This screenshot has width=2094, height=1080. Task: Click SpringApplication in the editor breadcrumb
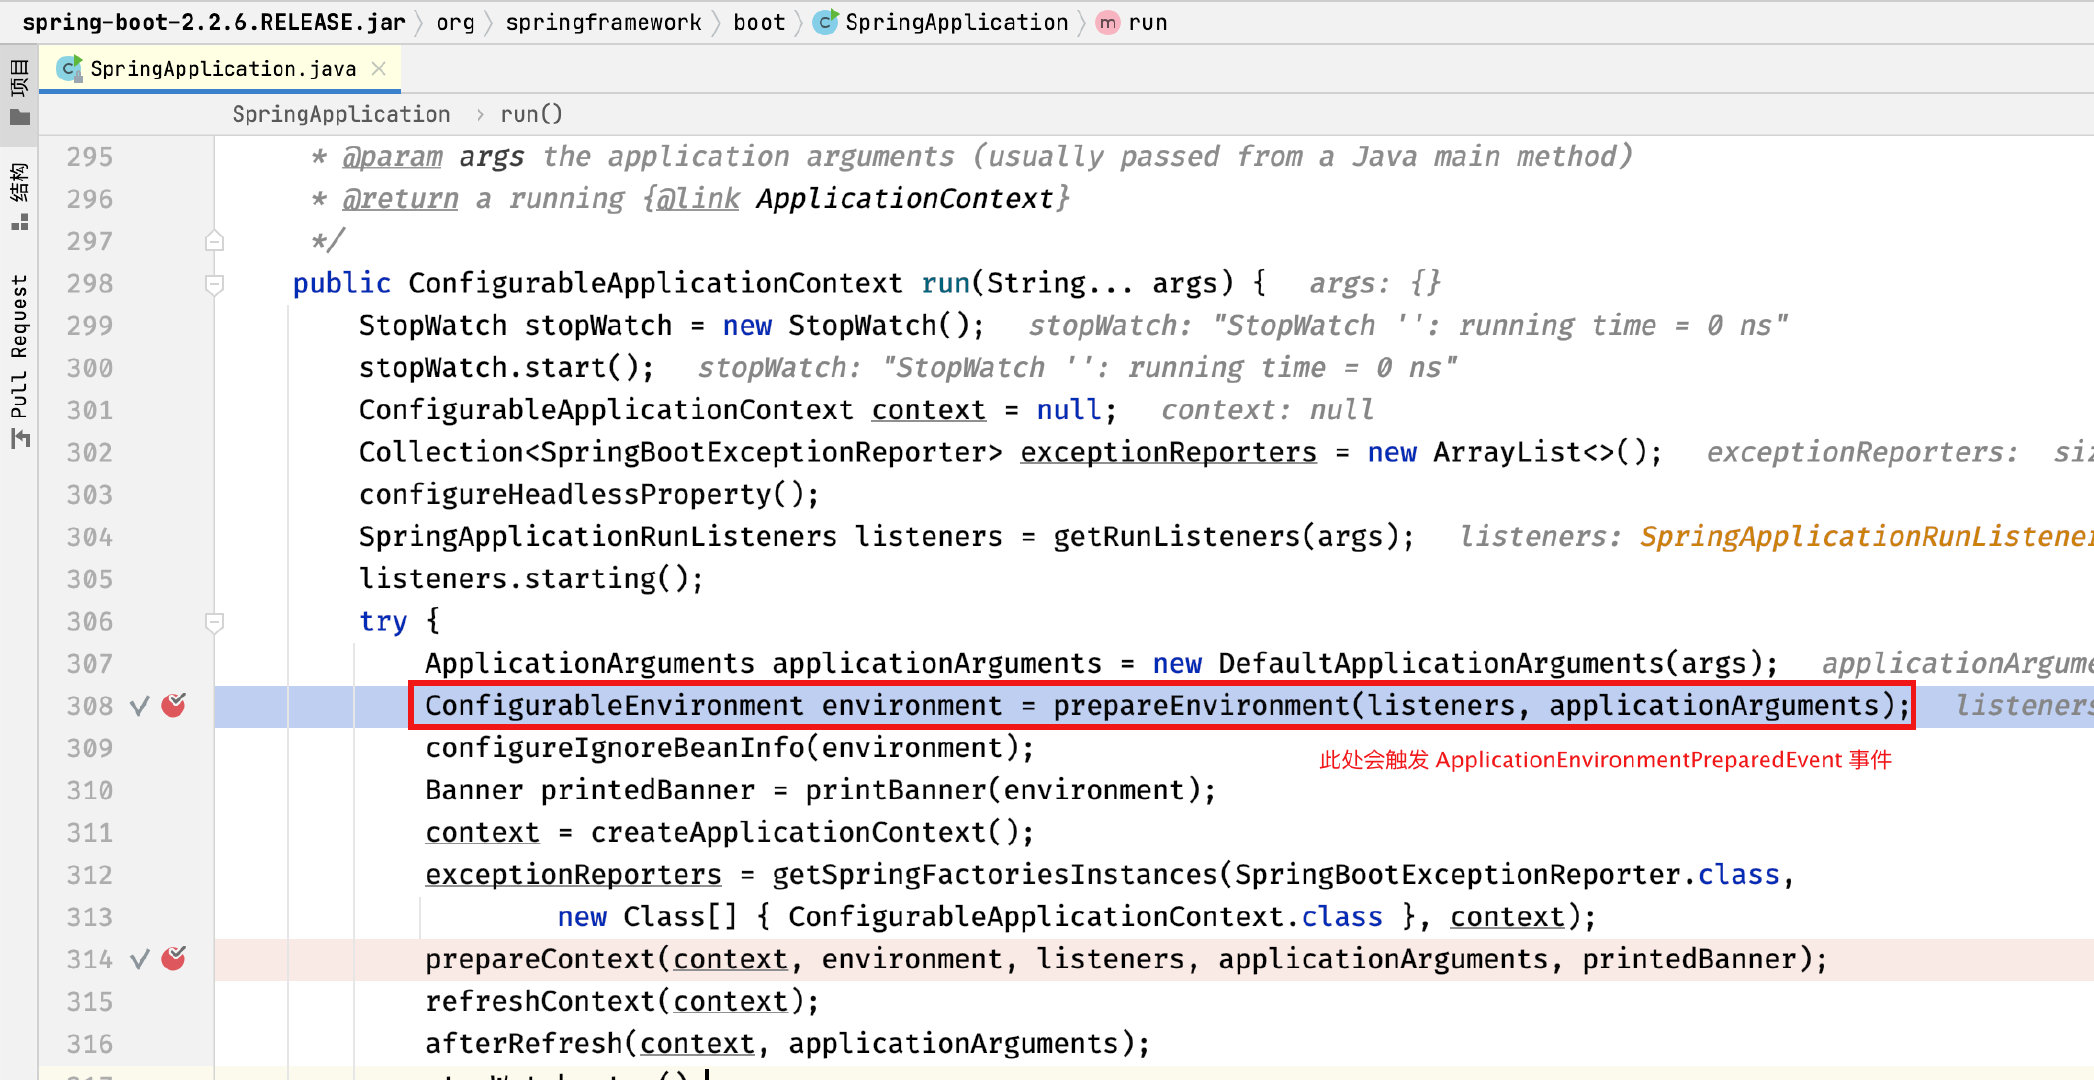(x=341, y=114)
